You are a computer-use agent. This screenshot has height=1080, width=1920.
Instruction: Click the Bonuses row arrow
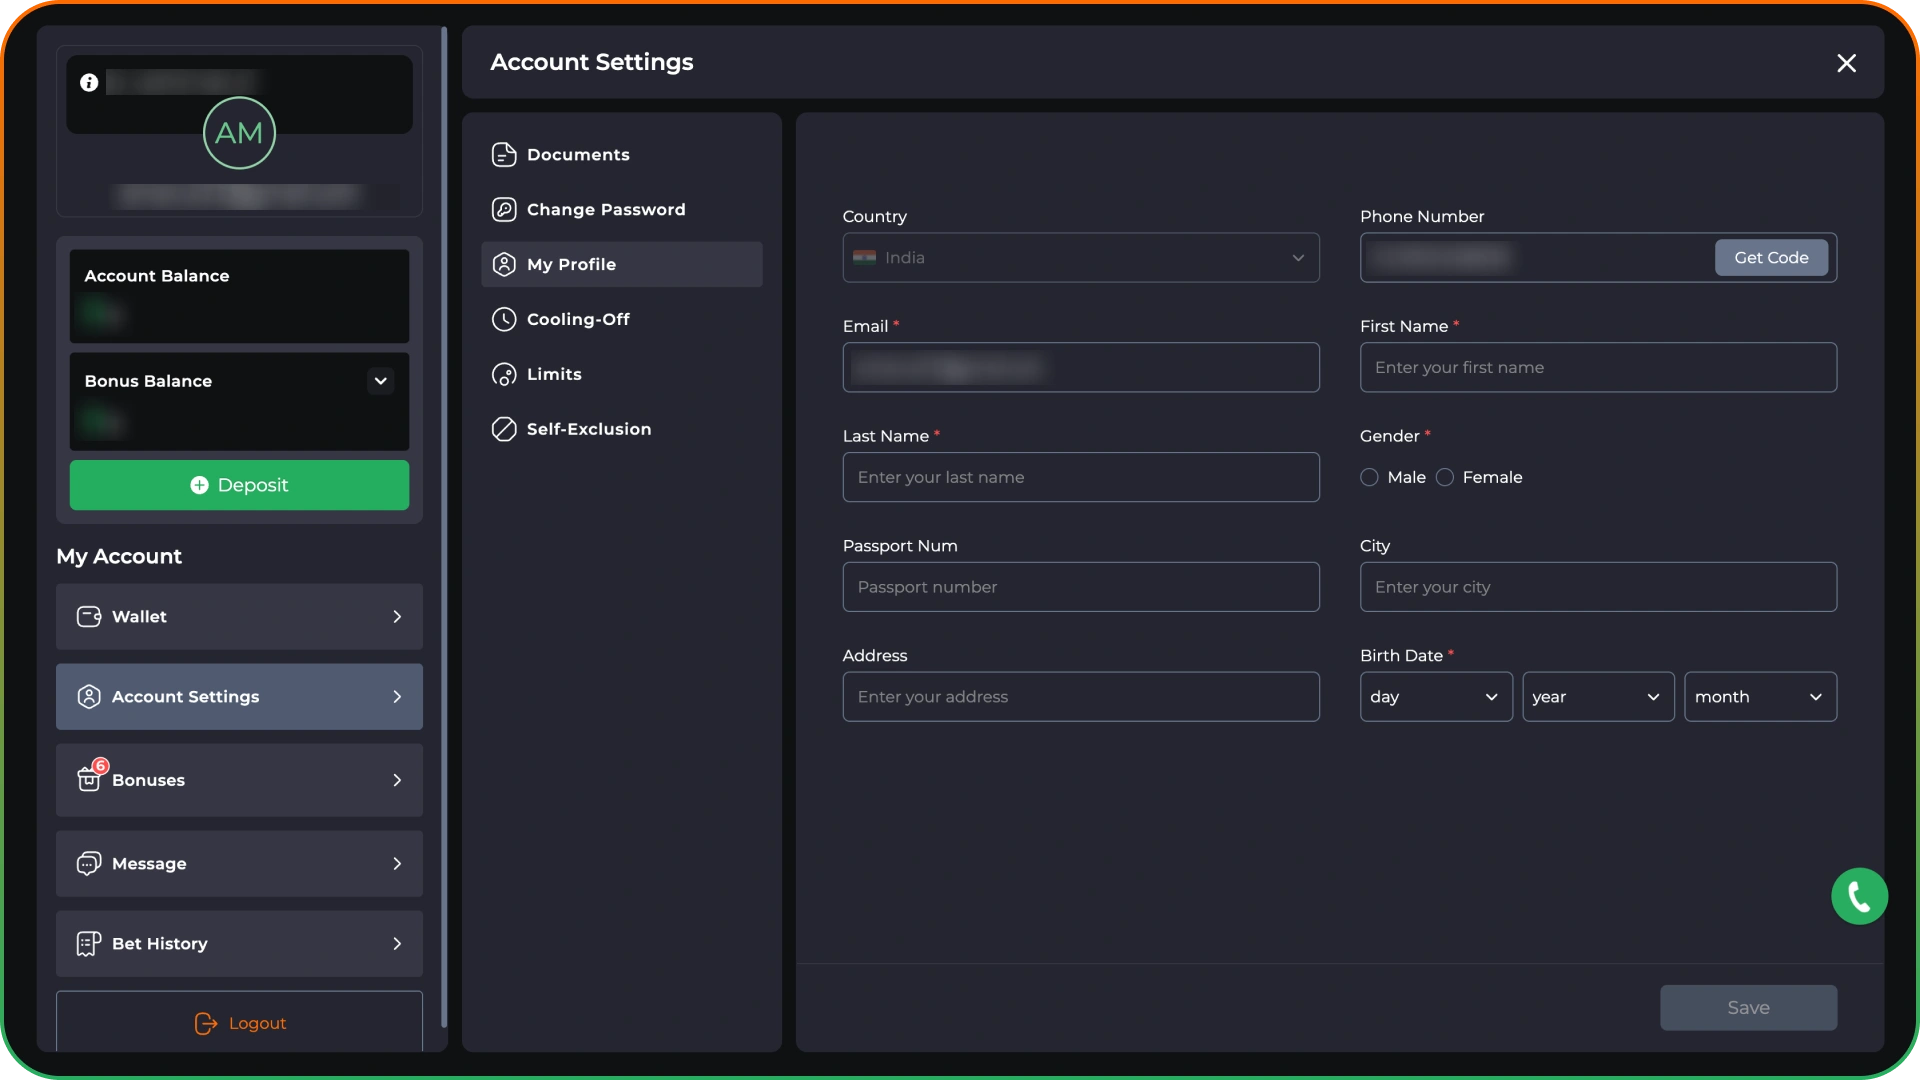[397, 780]
